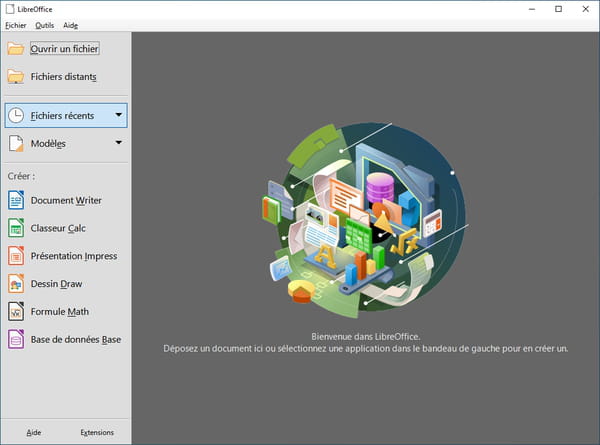
Task: Open the Aide menu in menu bar
Action: point(70,25)
